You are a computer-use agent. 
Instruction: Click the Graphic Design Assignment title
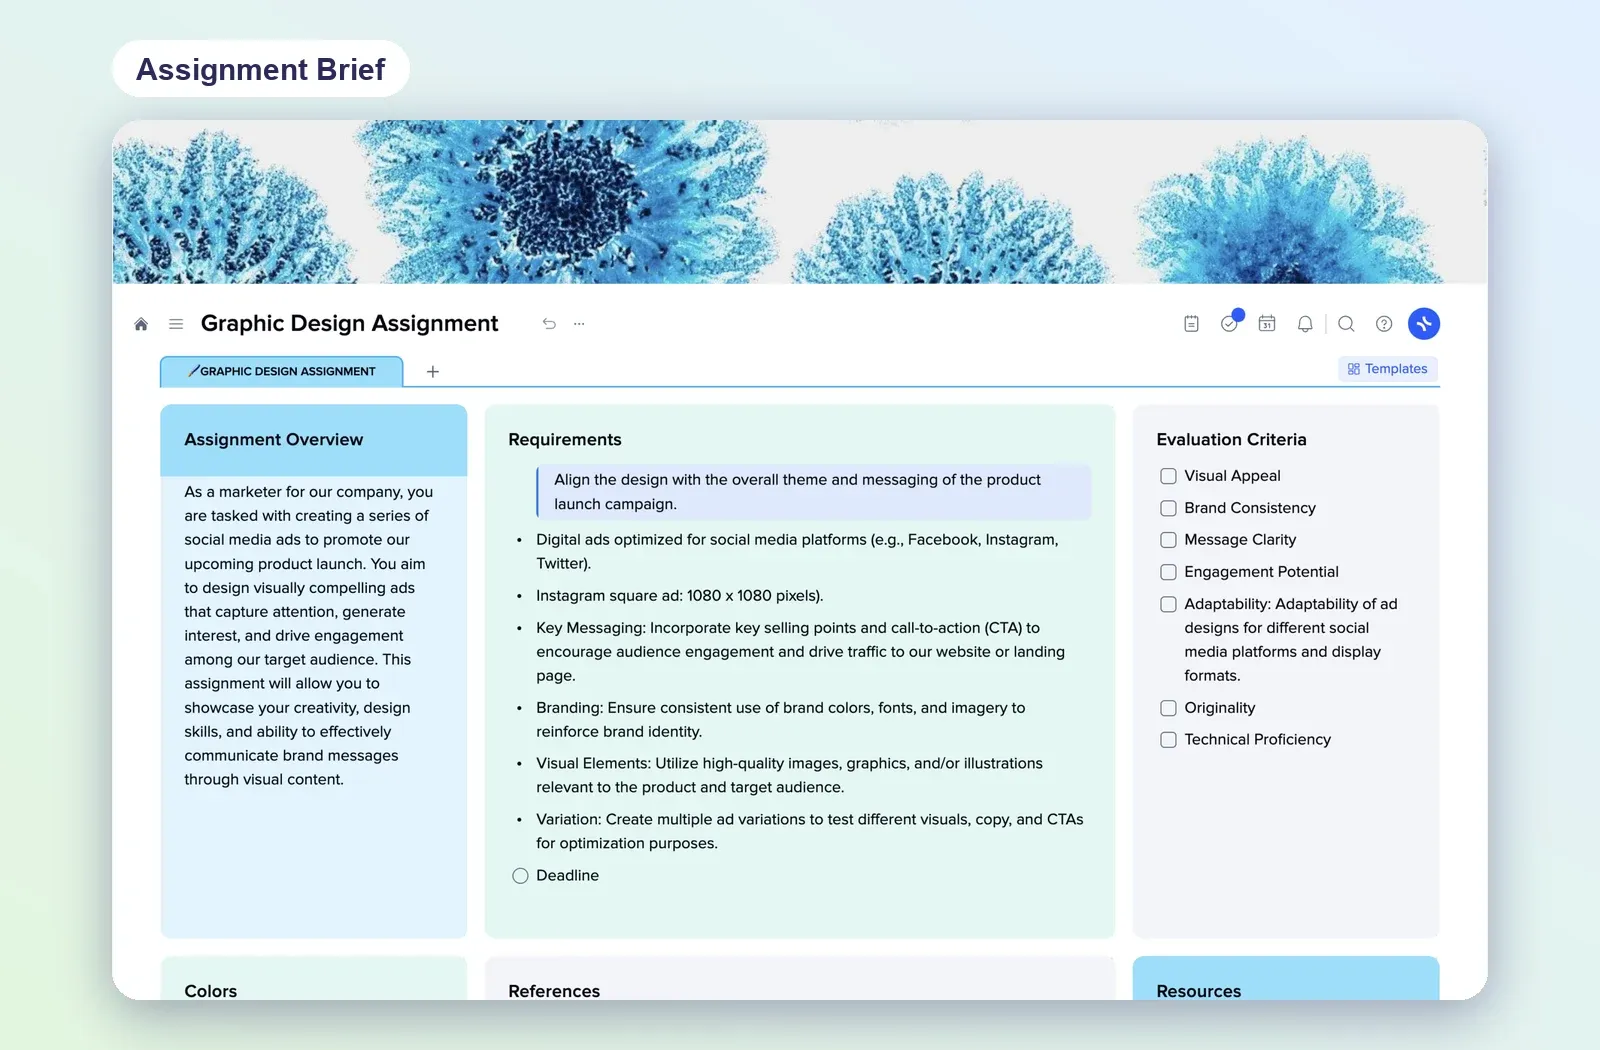(x=349, y=323)
